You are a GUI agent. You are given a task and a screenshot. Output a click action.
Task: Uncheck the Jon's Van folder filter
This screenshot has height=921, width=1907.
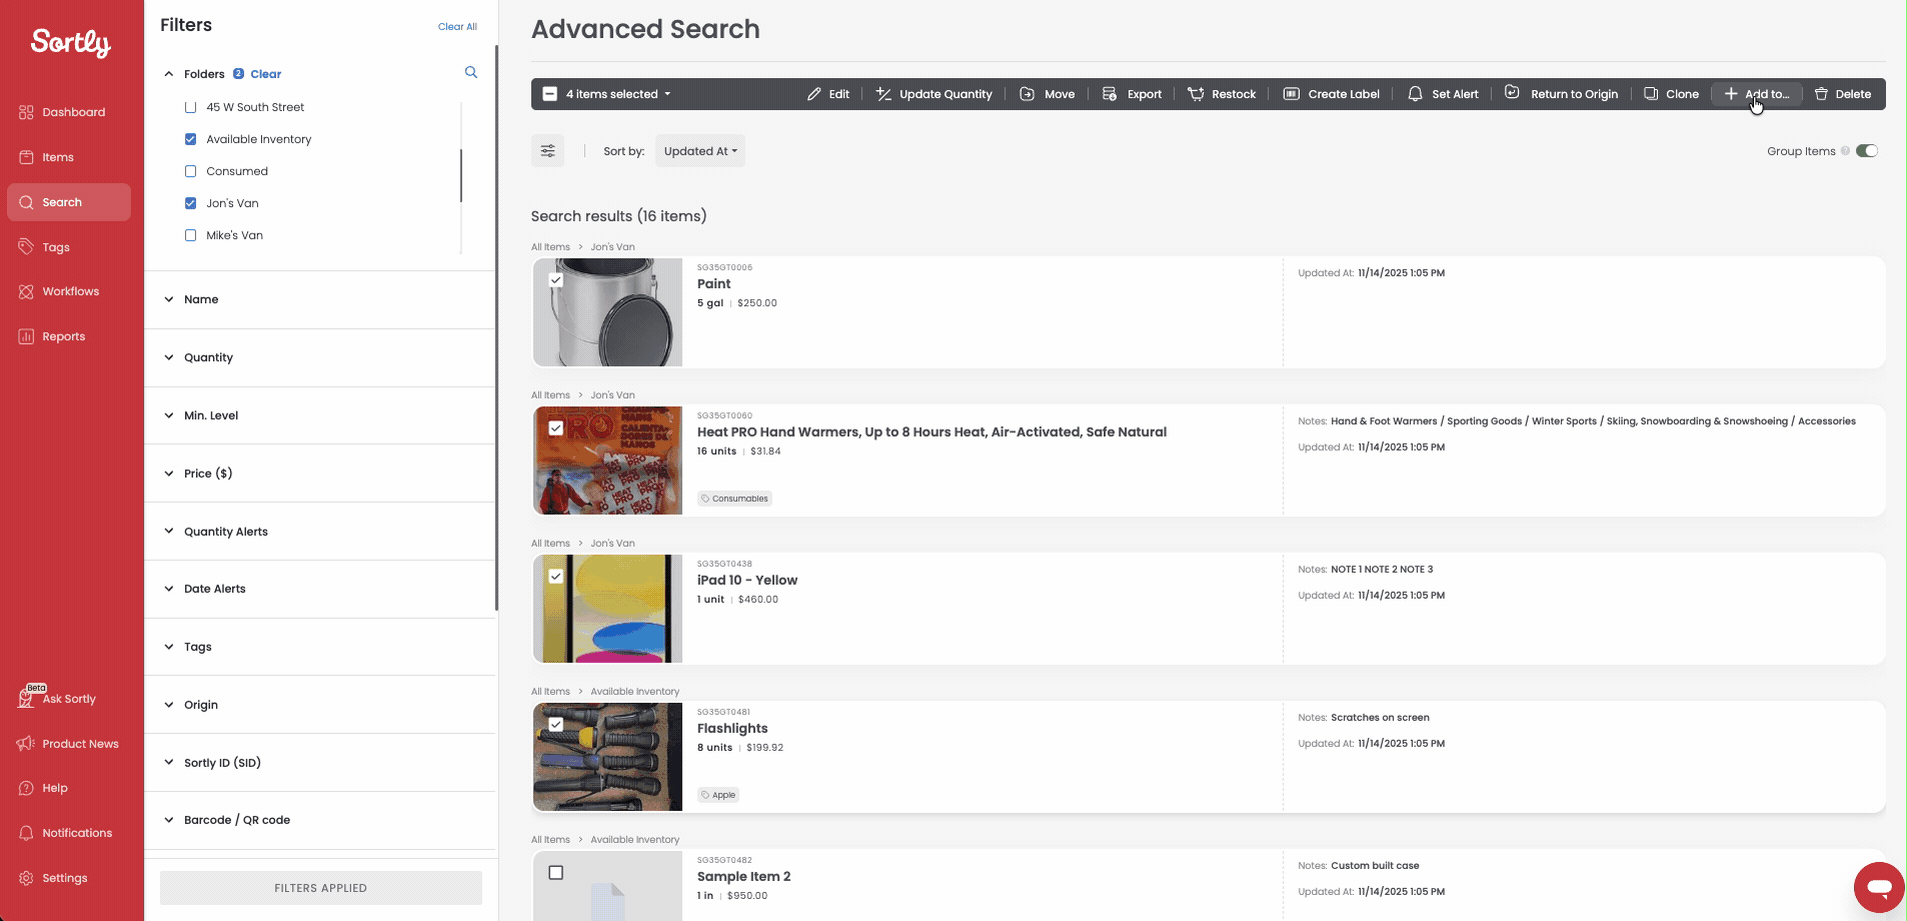[x=191, y=203]
